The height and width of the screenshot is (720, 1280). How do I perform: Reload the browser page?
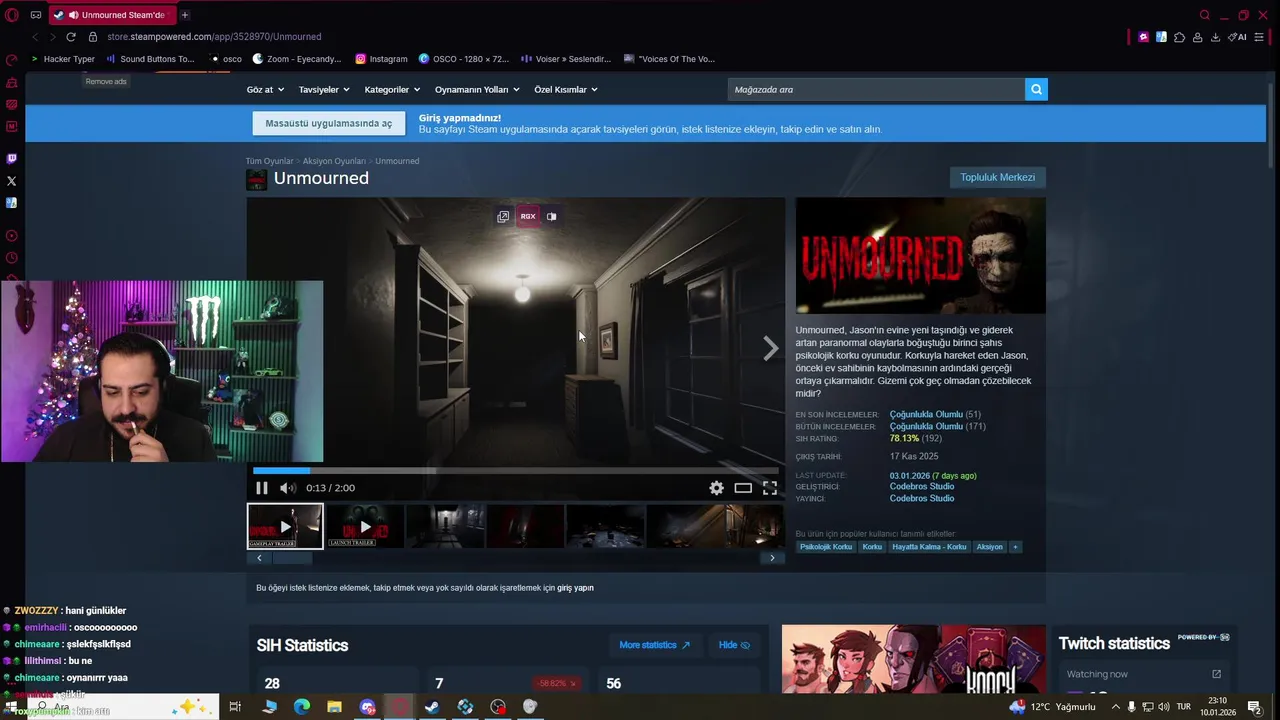click(71, 37)
